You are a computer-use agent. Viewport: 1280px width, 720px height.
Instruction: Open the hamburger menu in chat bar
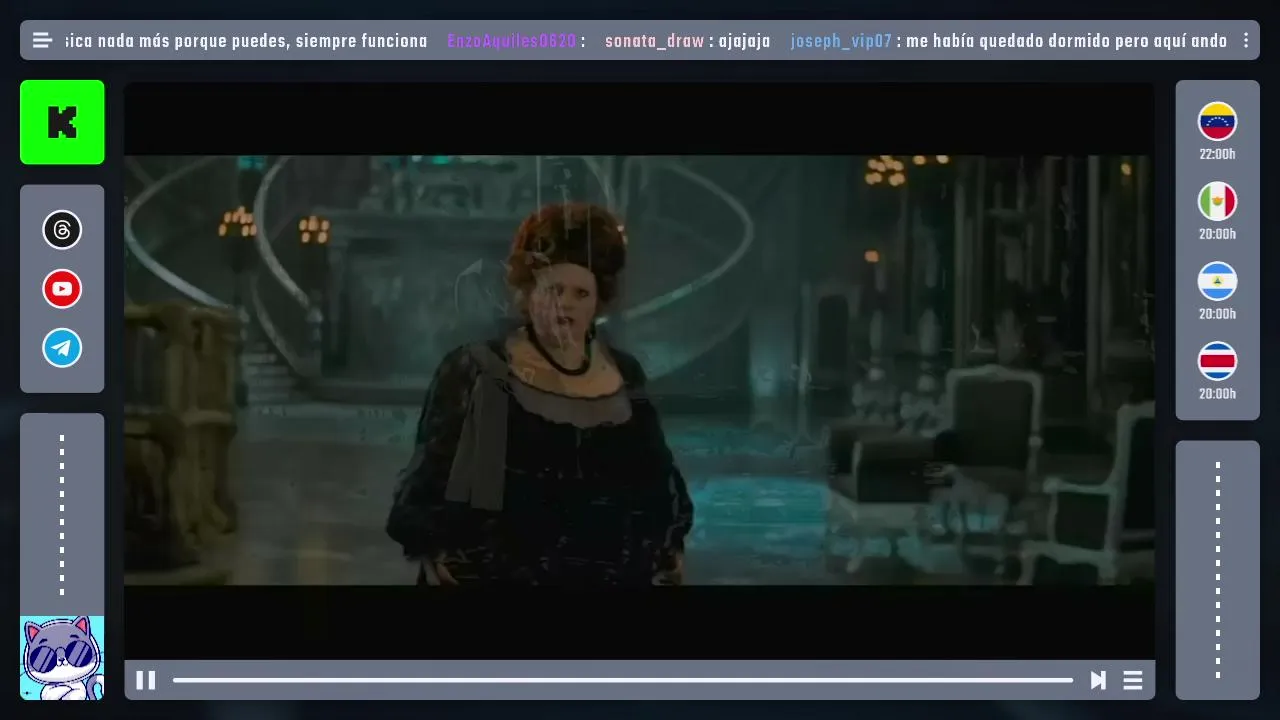click(x=42, y=40)
